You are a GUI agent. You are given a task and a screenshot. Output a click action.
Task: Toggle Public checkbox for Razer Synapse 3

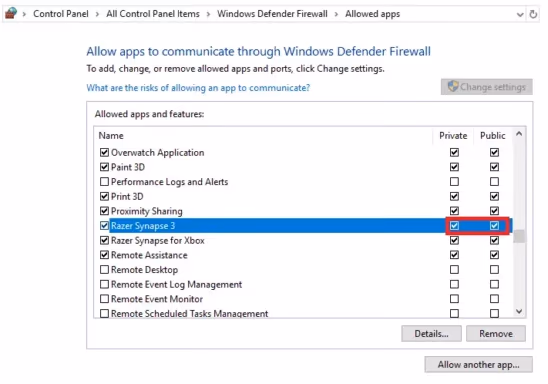click(x=494, y=226)
